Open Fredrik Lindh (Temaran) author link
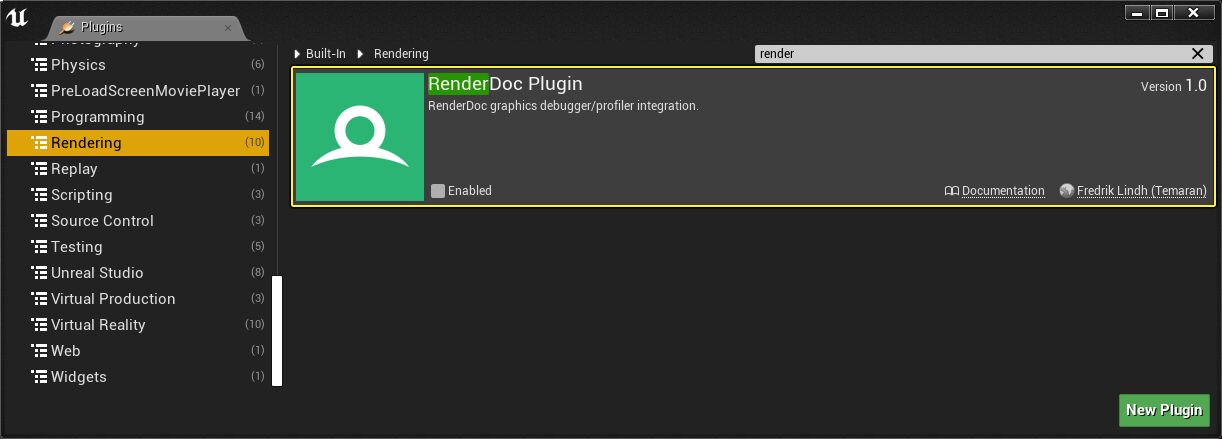Image resolution: width=1222 pixels, height=439 pixels. pos(1142,191)
